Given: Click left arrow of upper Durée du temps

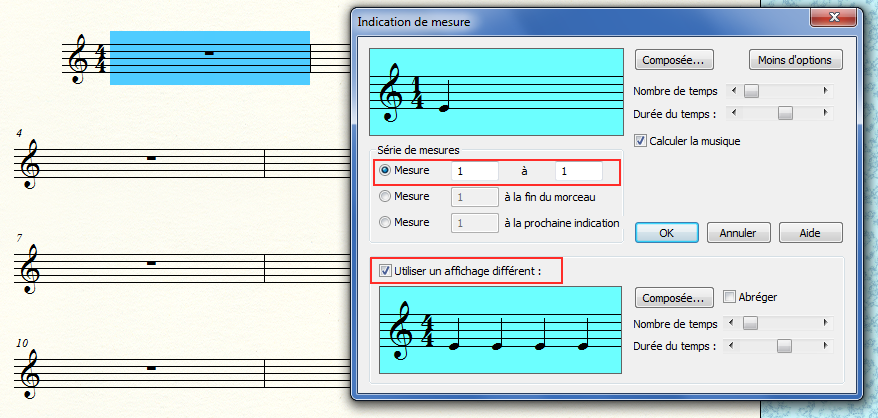Looking at the screenshot, I should point(736,112).
